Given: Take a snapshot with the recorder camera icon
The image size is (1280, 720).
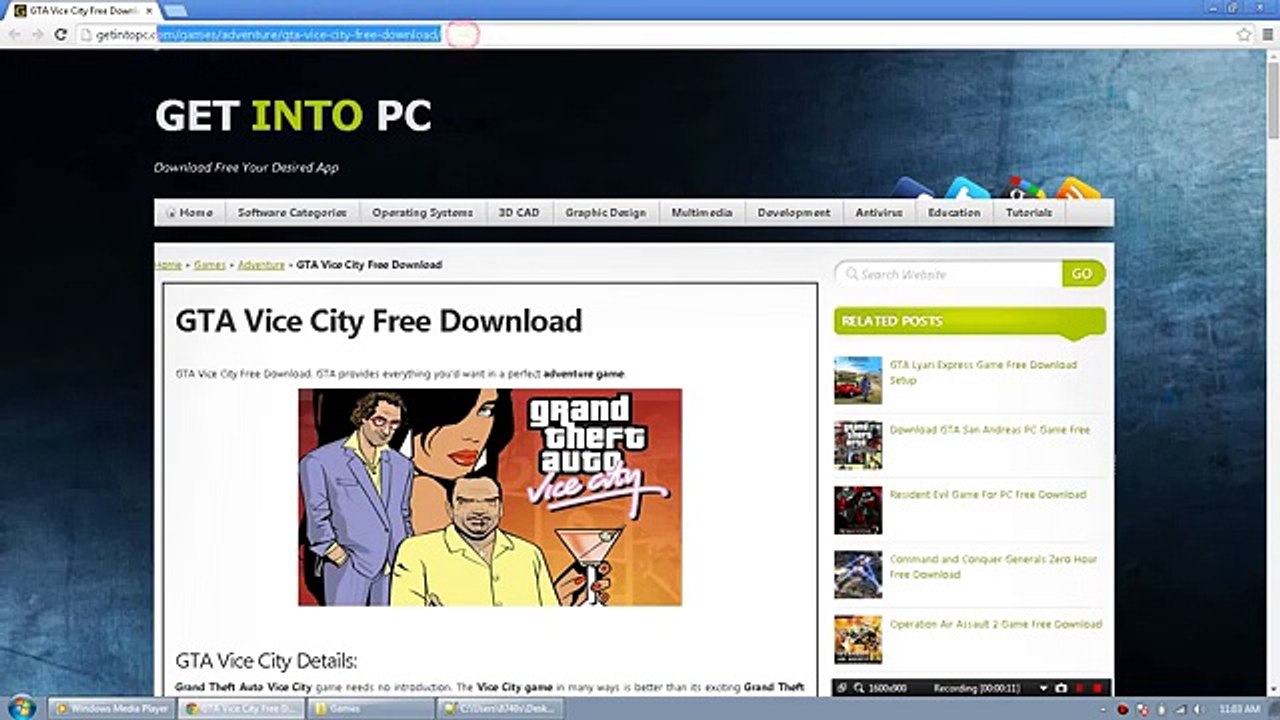Looking at the screenshot, I should pos(1061,688).
